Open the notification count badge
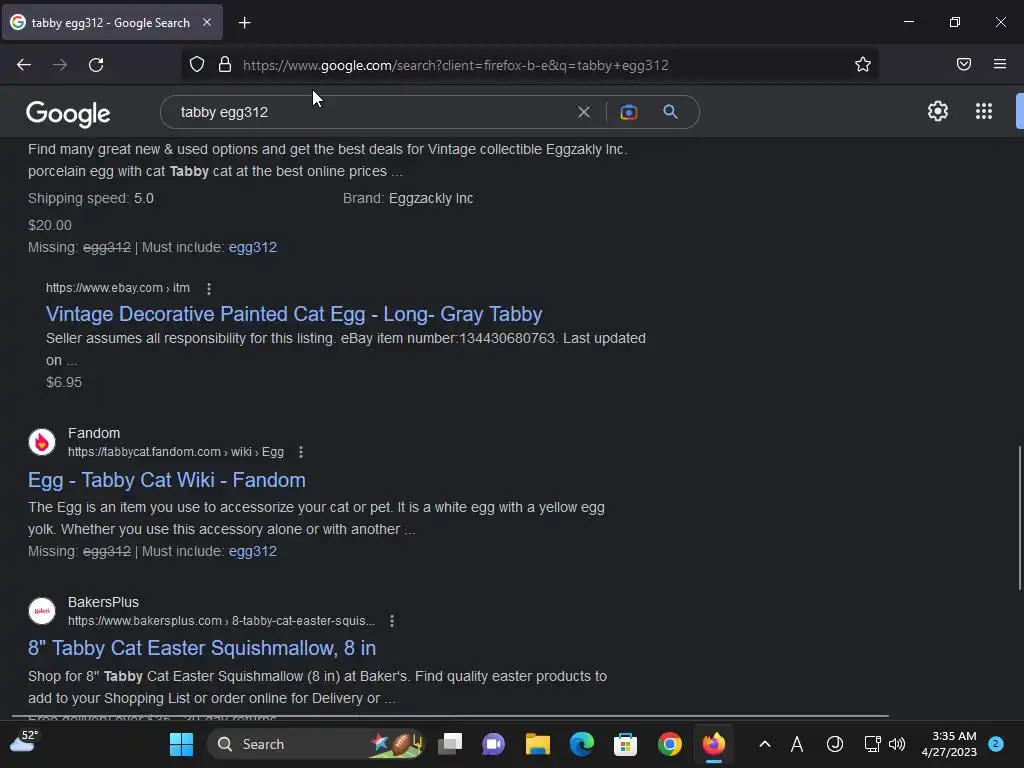 click(995, 744)
